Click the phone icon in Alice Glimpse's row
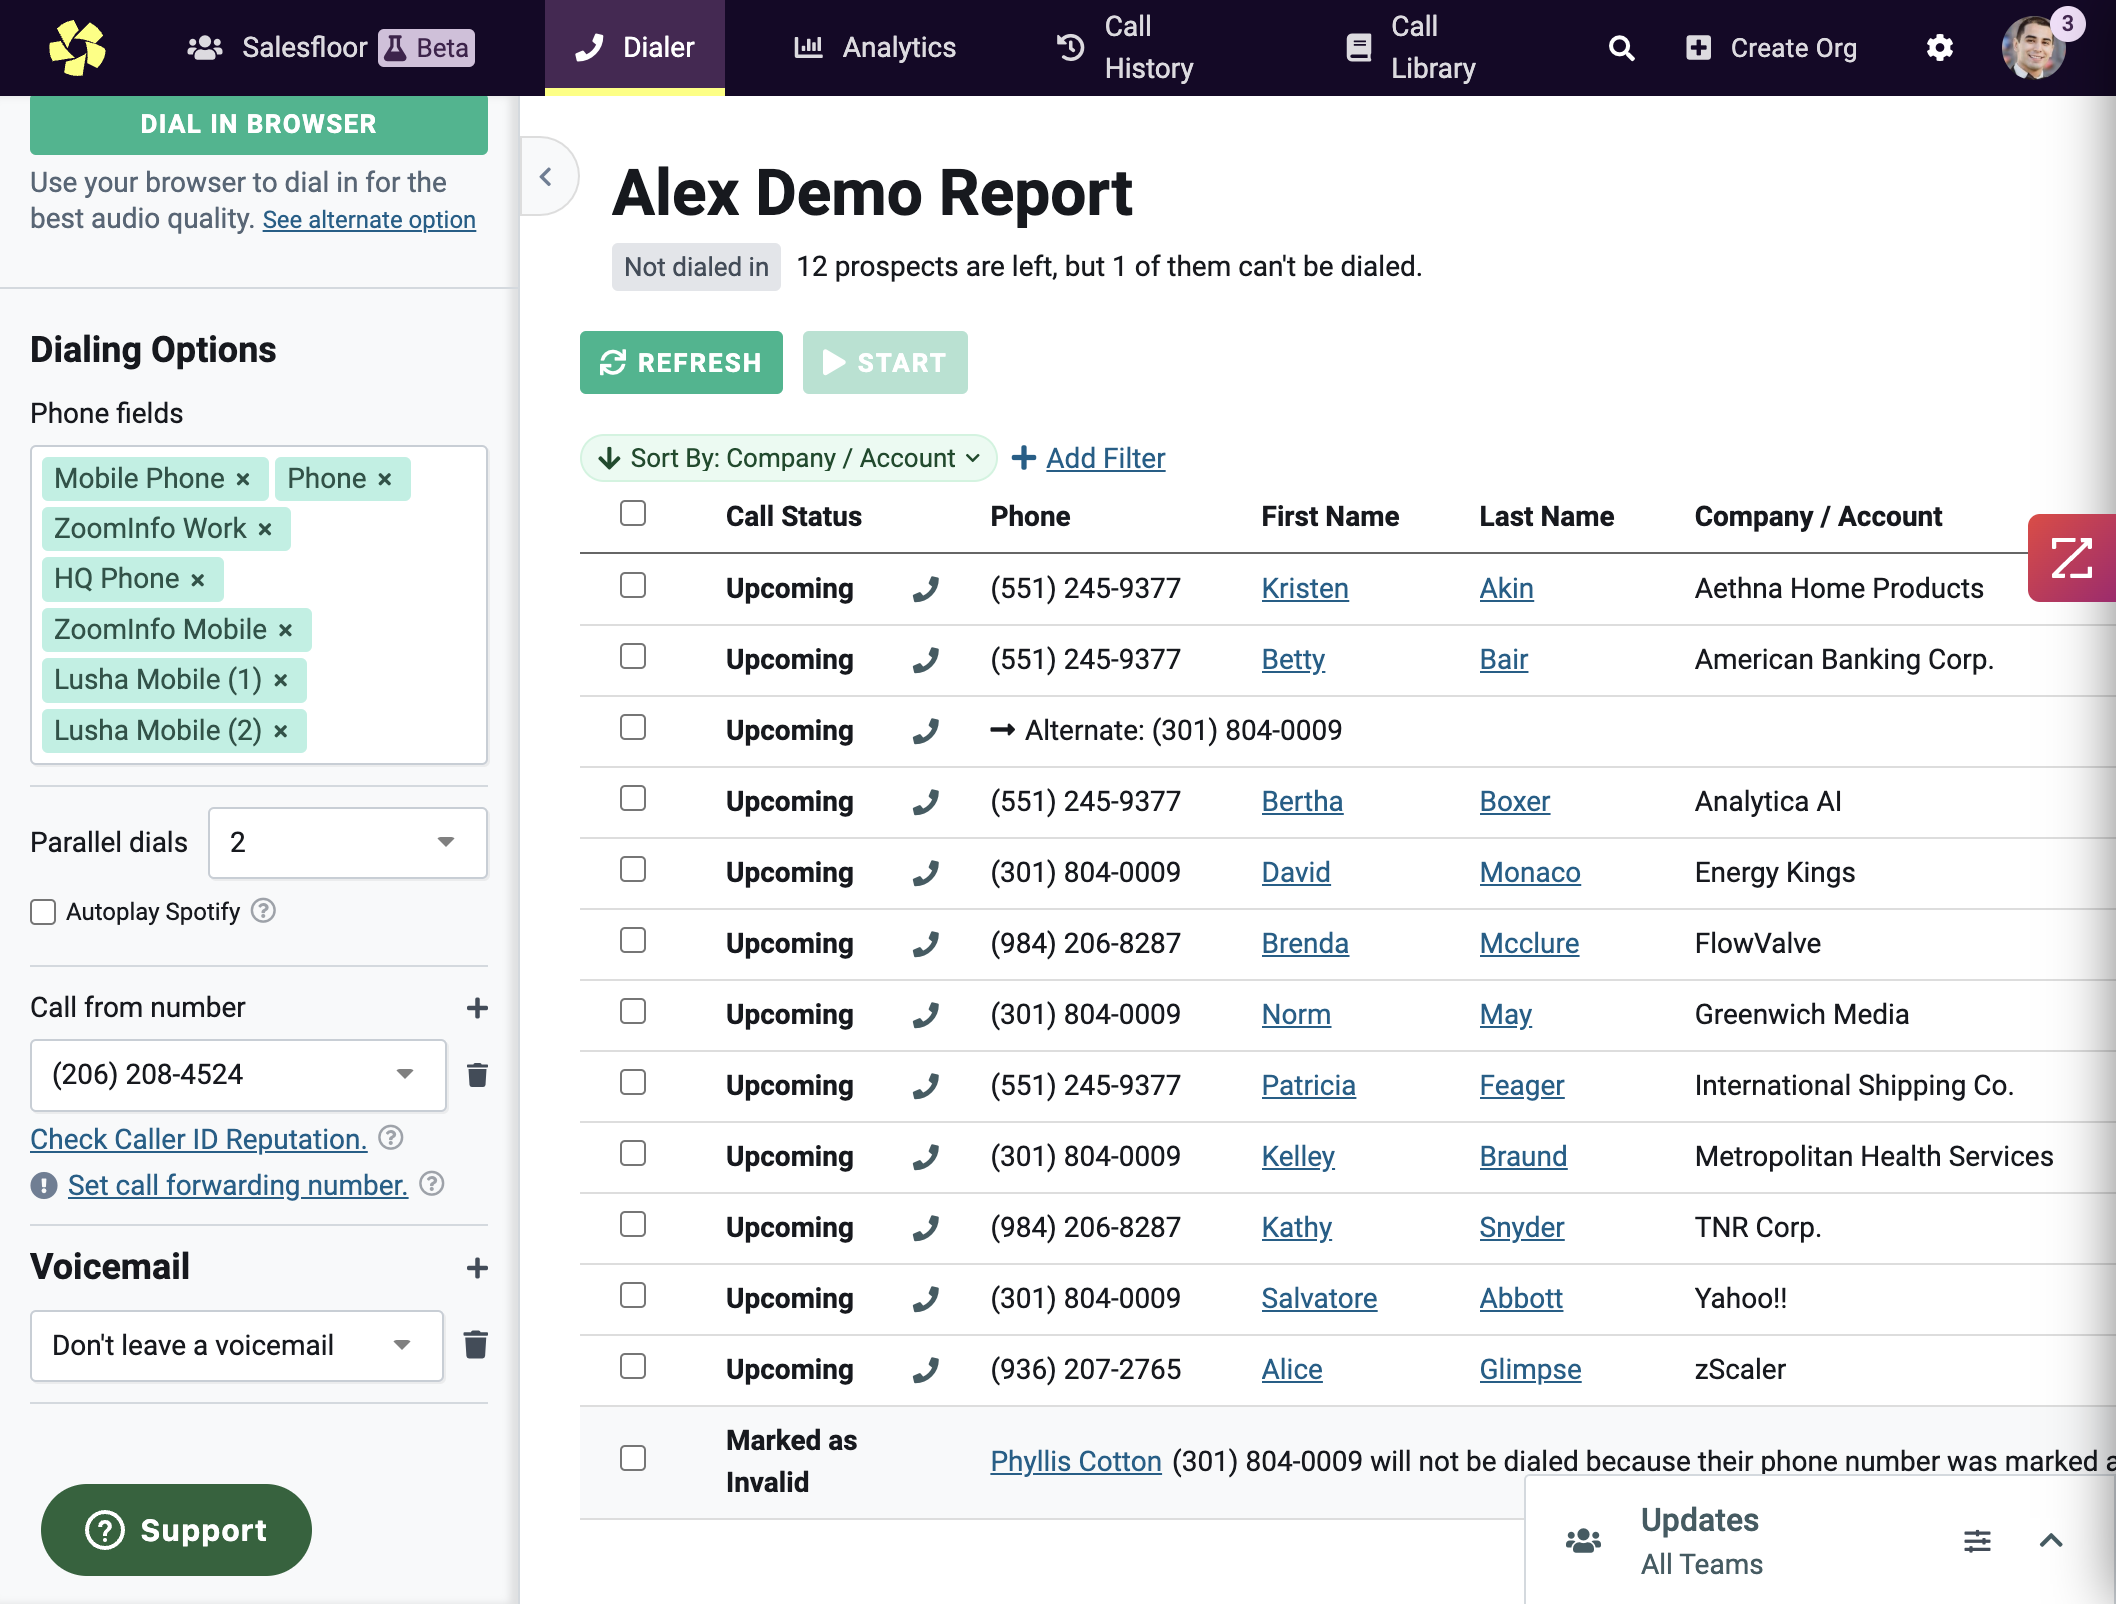The height and width of the screenshot is (1604, 2116). (x=926, y=1370)
